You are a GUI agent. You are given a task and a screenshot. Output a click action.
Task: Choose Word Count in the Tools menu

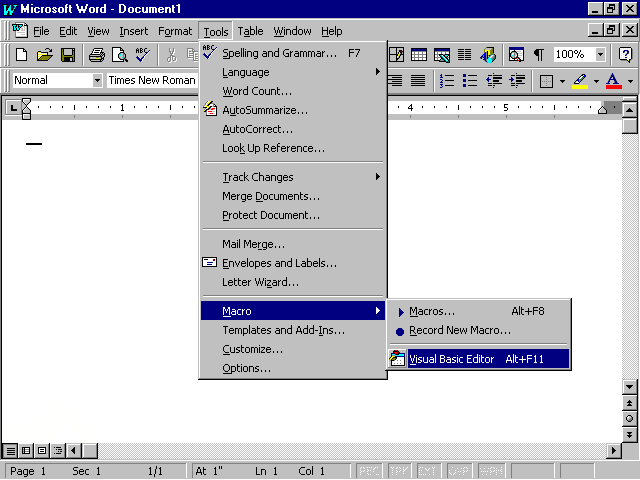[293, 91]
